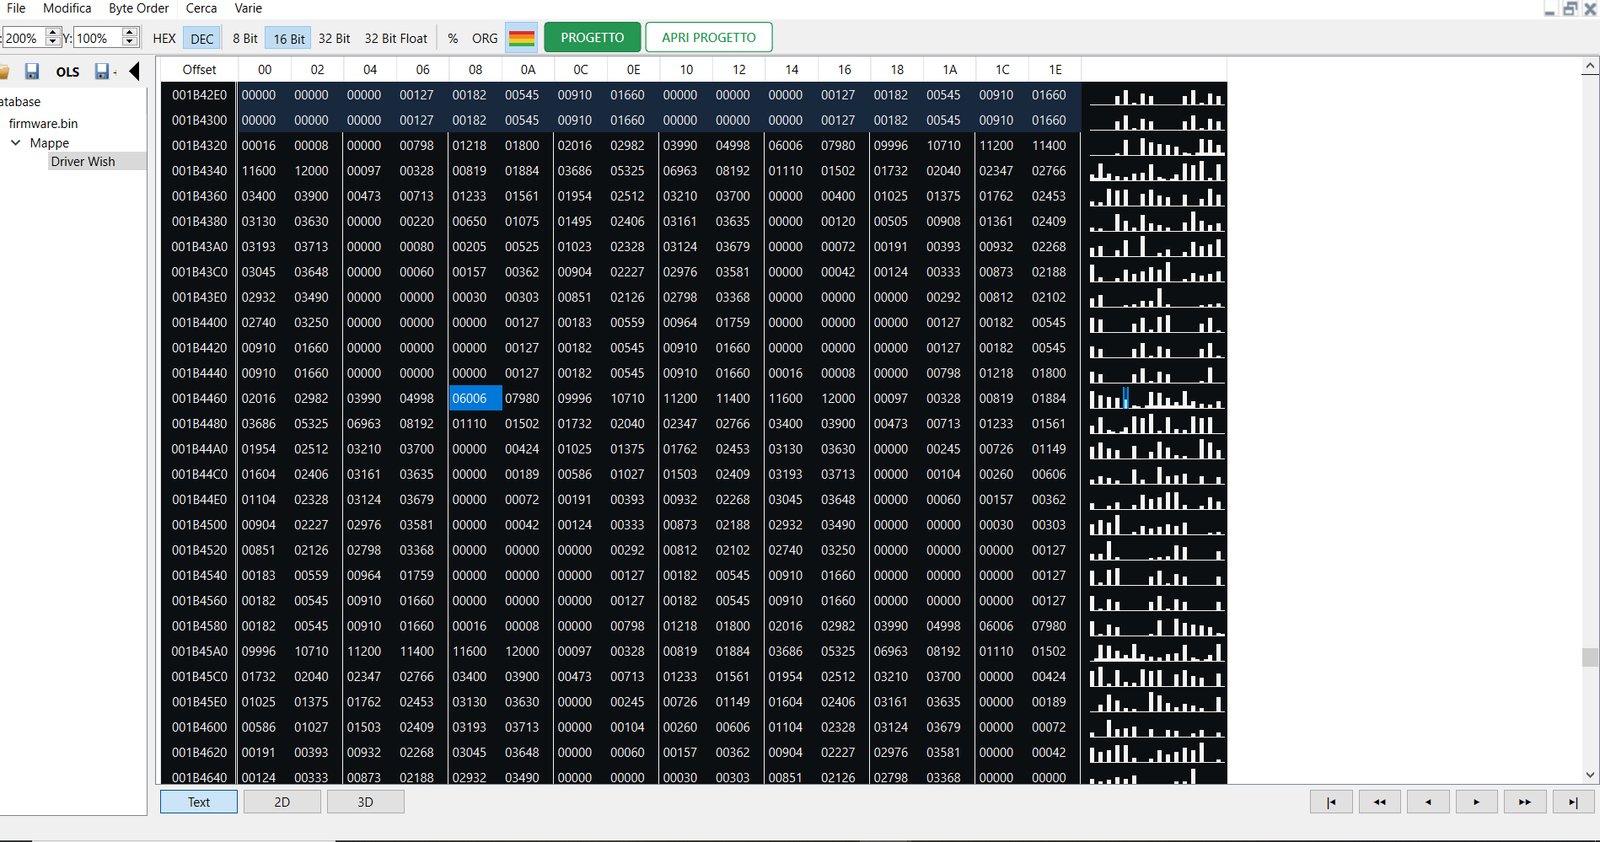1600x842 pixels.
Task: Go to previous step with left arrow
Action: pyautogui.click(x=1428, y=801)
